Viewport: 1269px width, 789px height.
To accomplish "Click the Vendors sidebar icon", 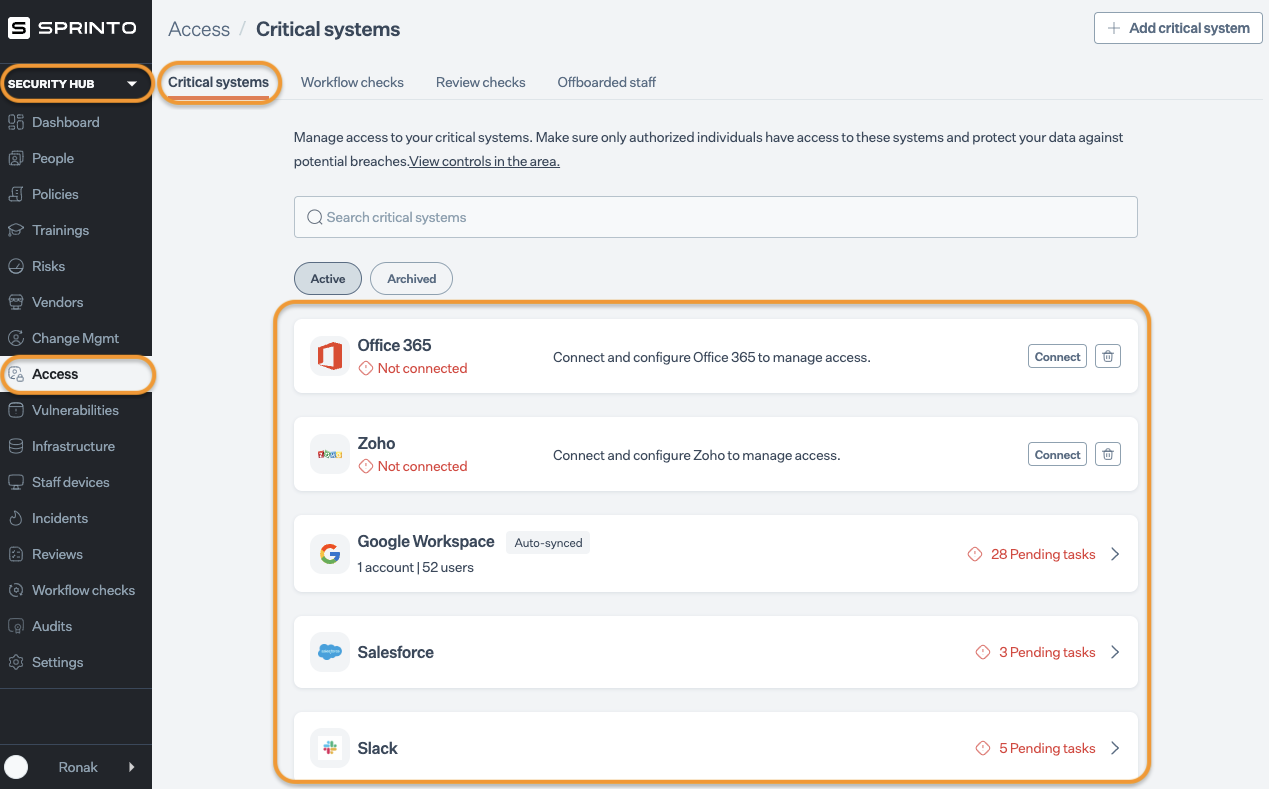I will [x=15, y=302].
